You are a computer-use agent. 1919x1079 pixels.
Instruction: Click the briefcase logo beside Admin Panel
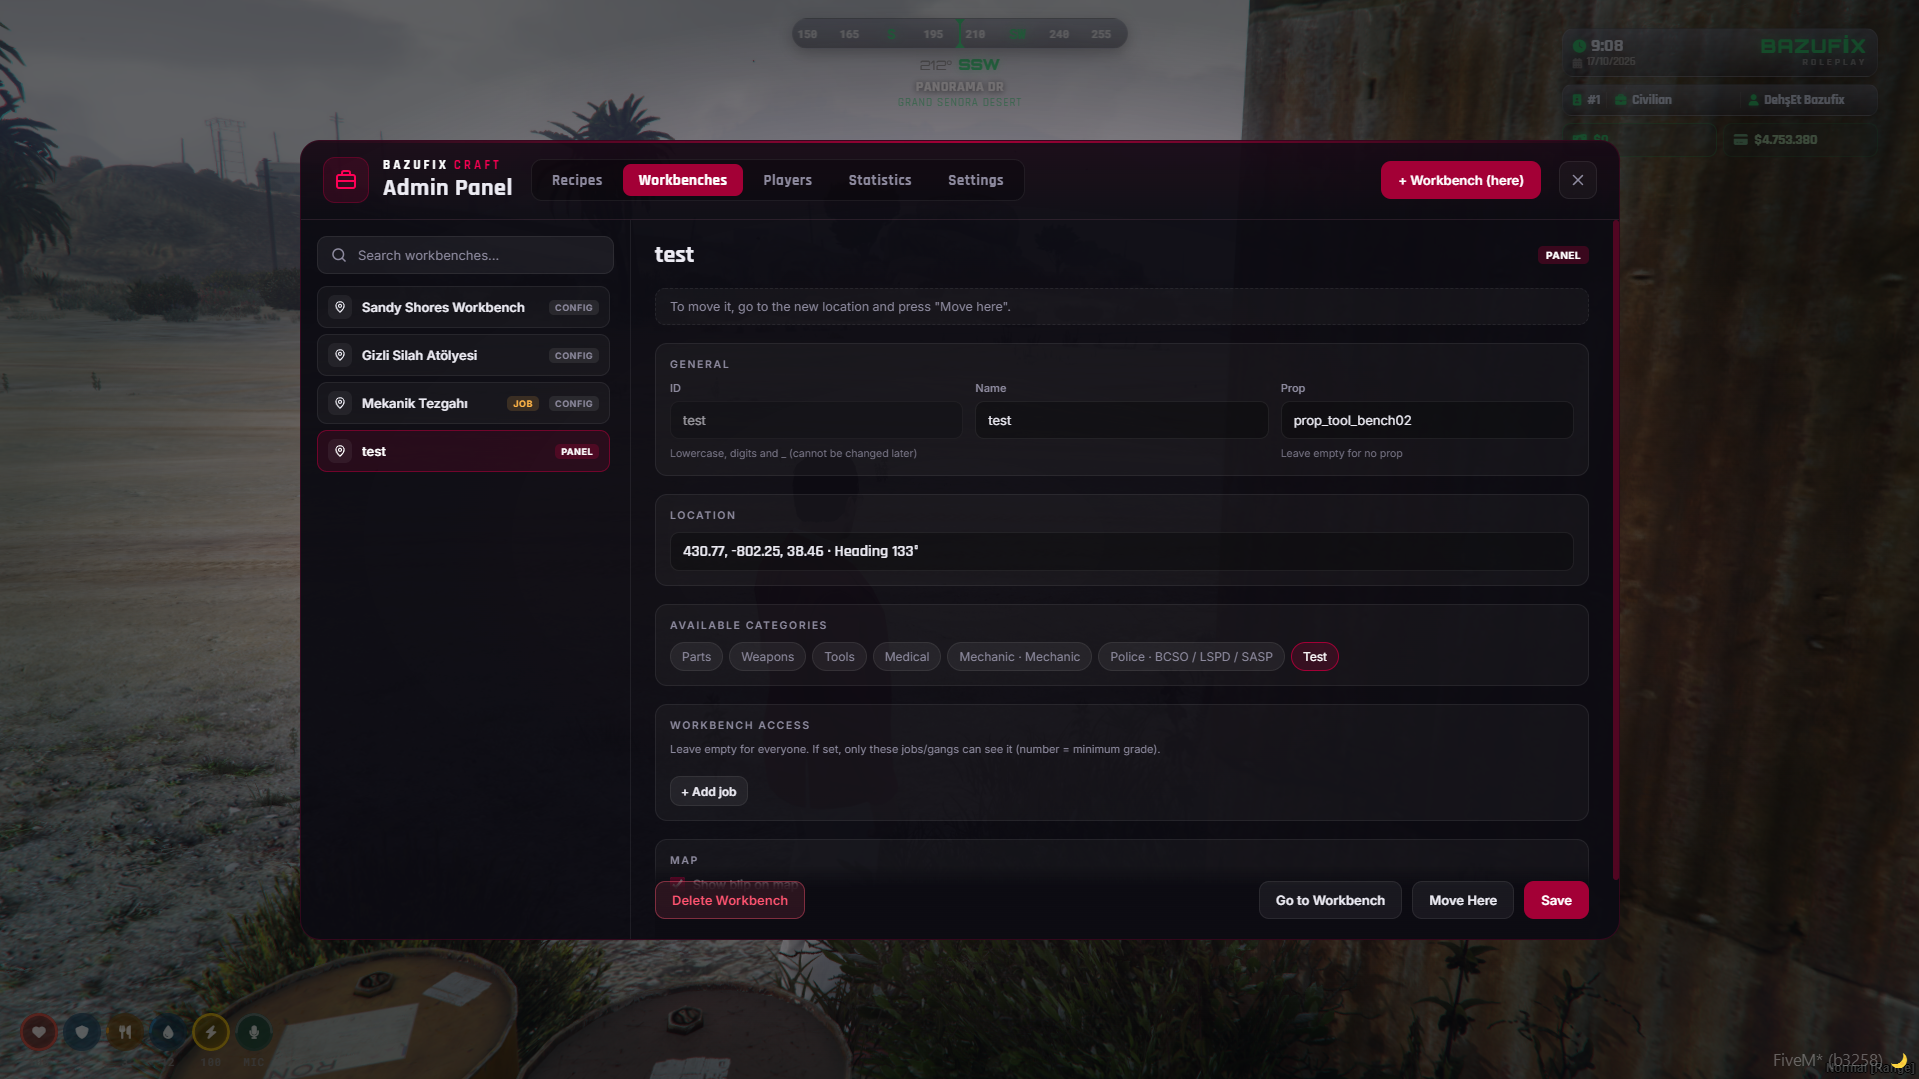pyautogui.click(x=346, y=180)
